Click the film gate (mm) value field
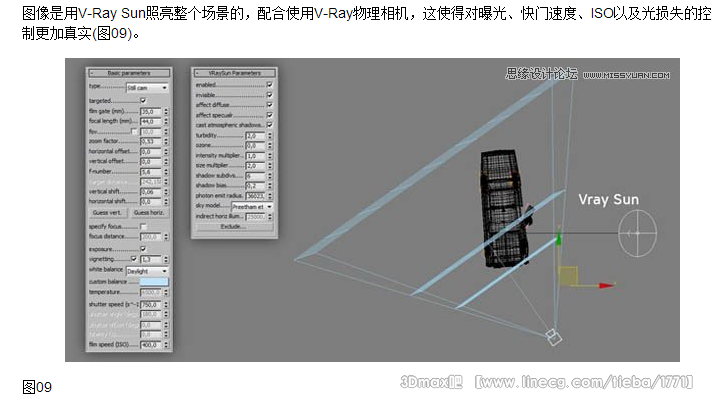 pyautogui.click(x=151, y=111)
